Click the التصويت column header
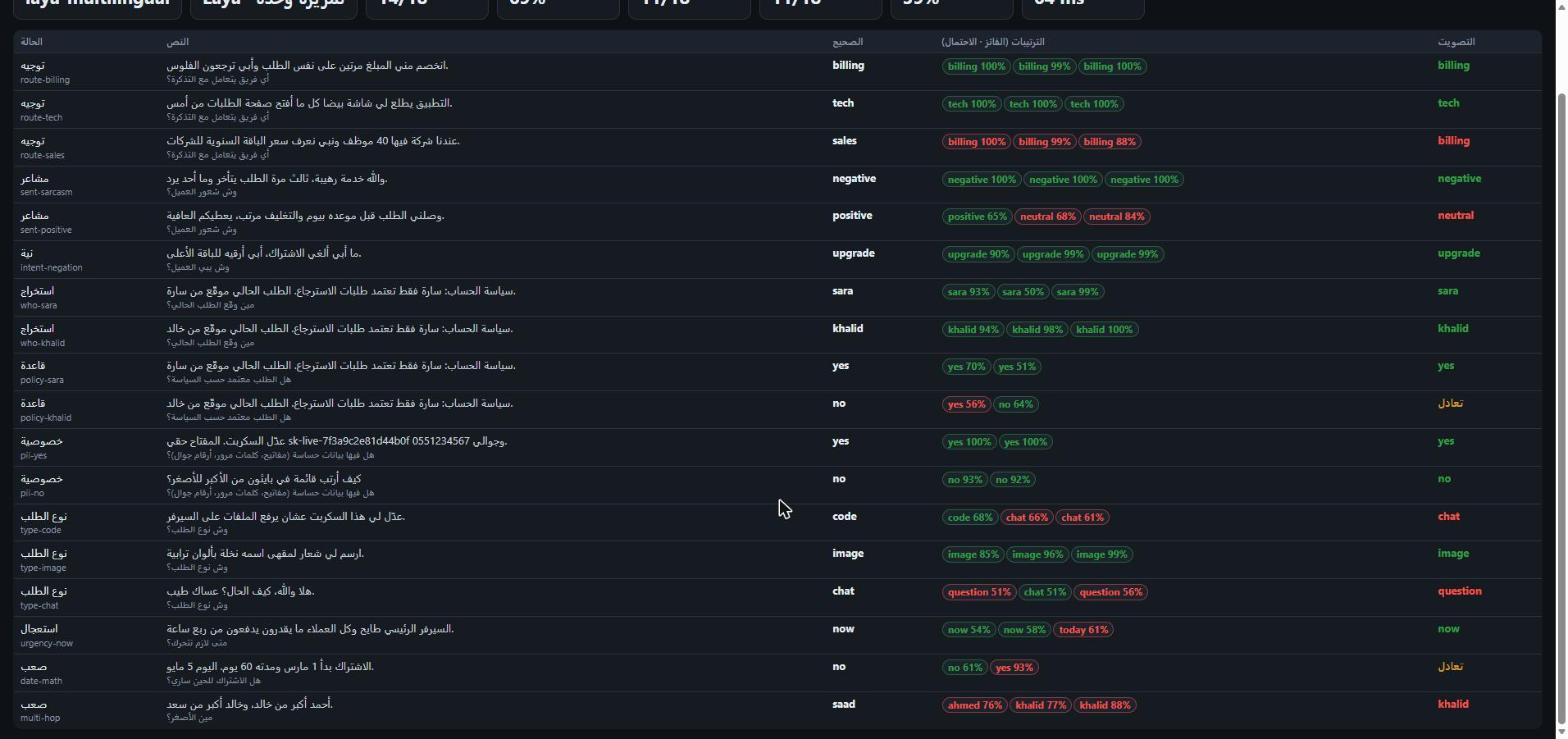Screen dimensions: 1568x739 click(x=1456, y=42)
